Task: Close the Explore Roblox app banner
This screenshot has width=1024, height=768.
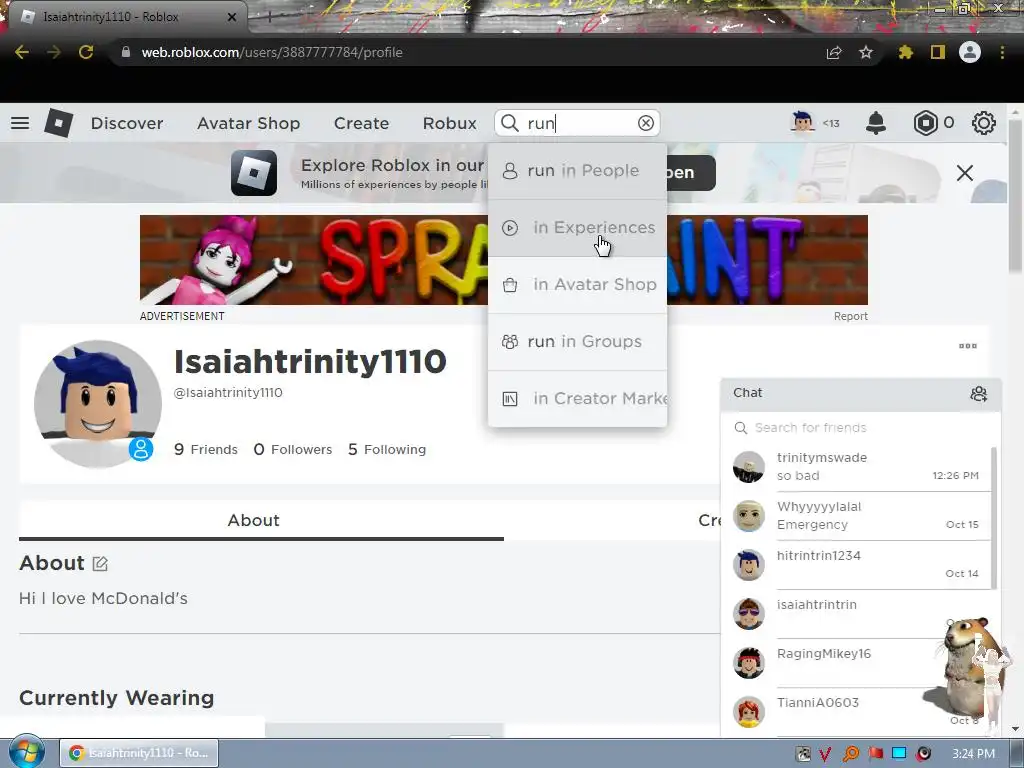Action: [x=965, y=173]
